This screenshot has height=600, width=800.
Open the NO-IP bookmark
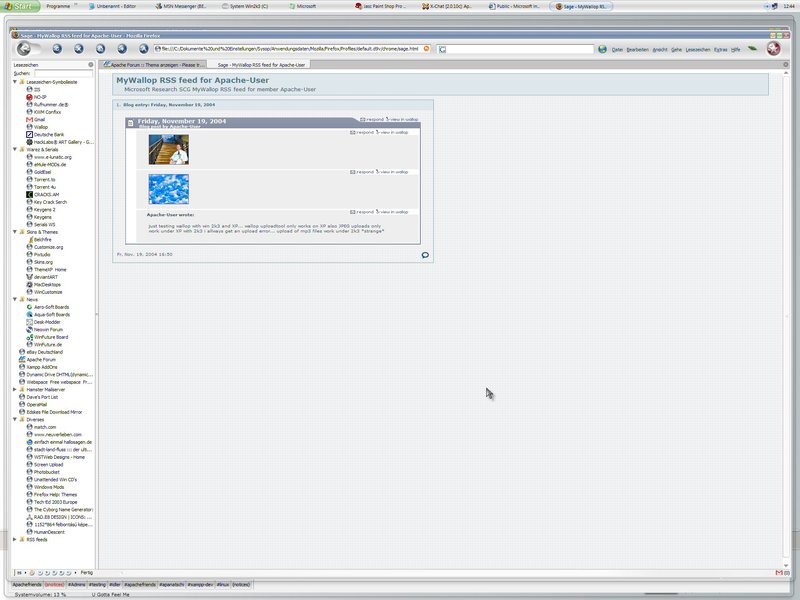coord(41,96)
